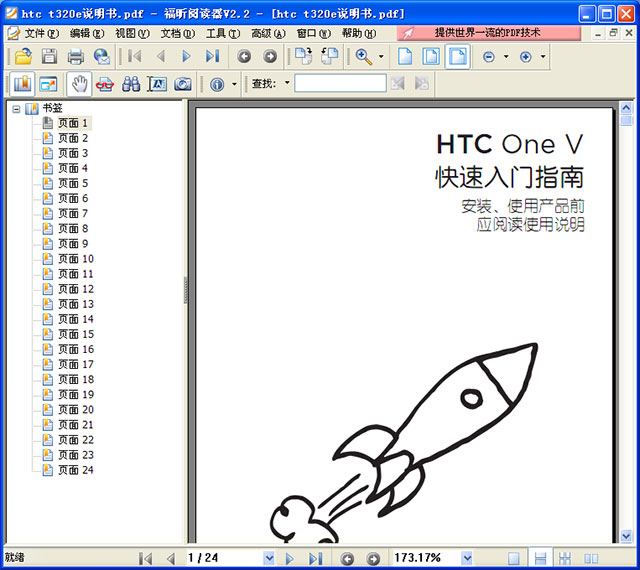
Task: Toggle the bookmarks navigation panel
Action: (22, 85)
